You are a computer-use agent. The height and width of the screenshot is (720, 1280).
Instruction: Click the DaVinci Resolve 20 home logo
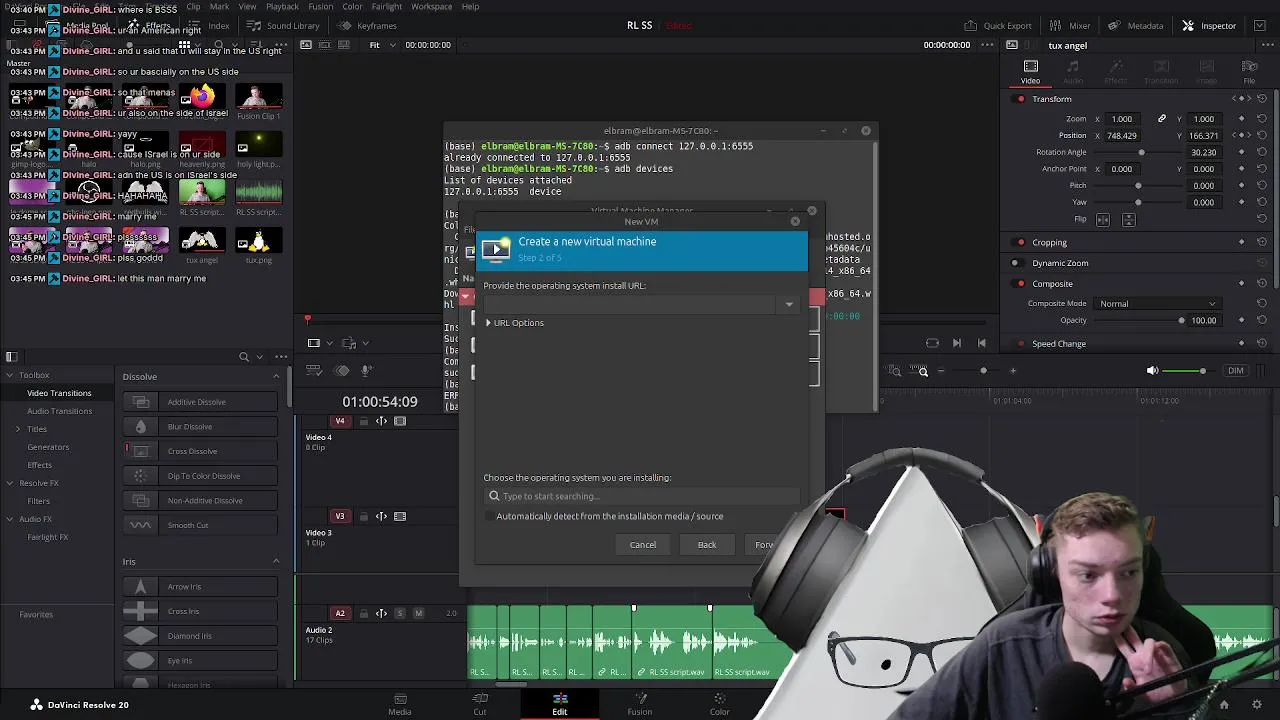pyautogui.click(x=36, y=705)
